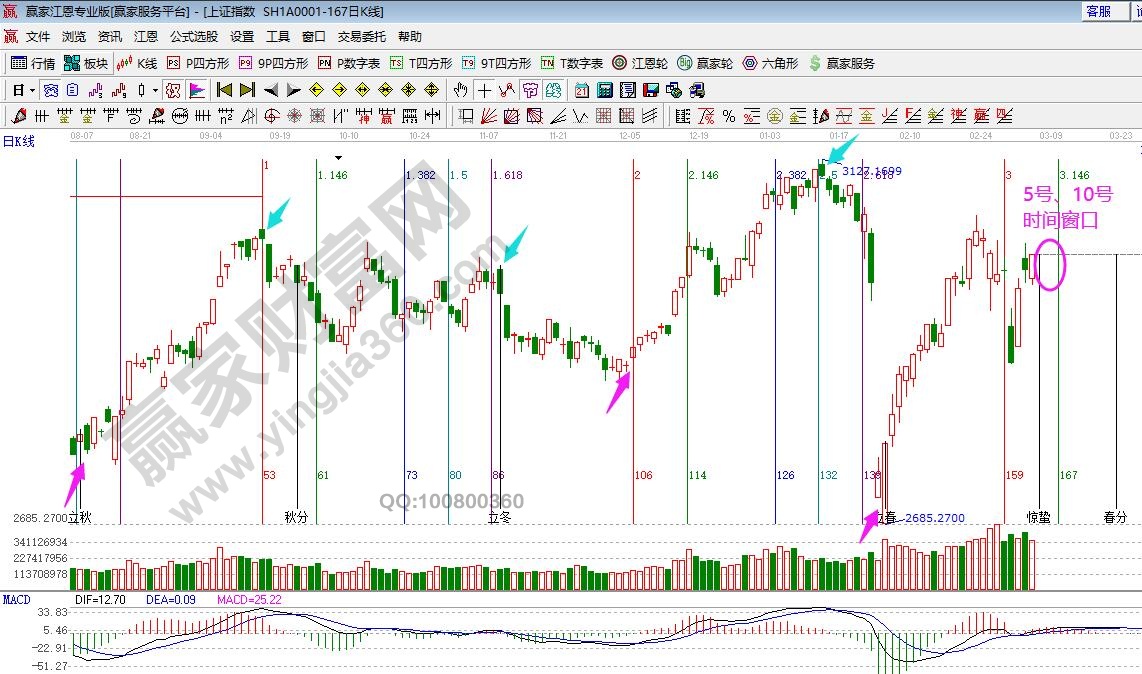
Task: Click small black triangle marker above chart
Action: [x=340, y=157]
